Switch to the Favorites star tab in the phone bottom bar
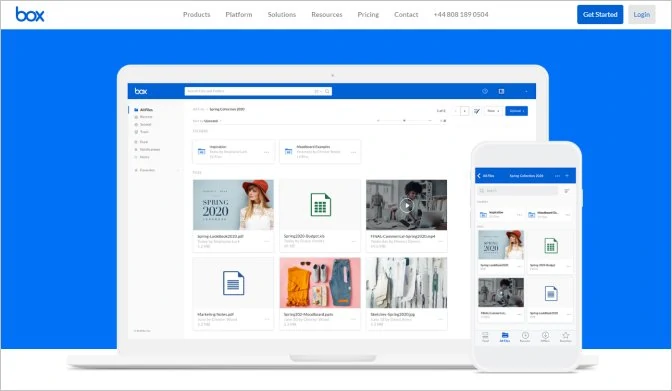 (566, 337)
